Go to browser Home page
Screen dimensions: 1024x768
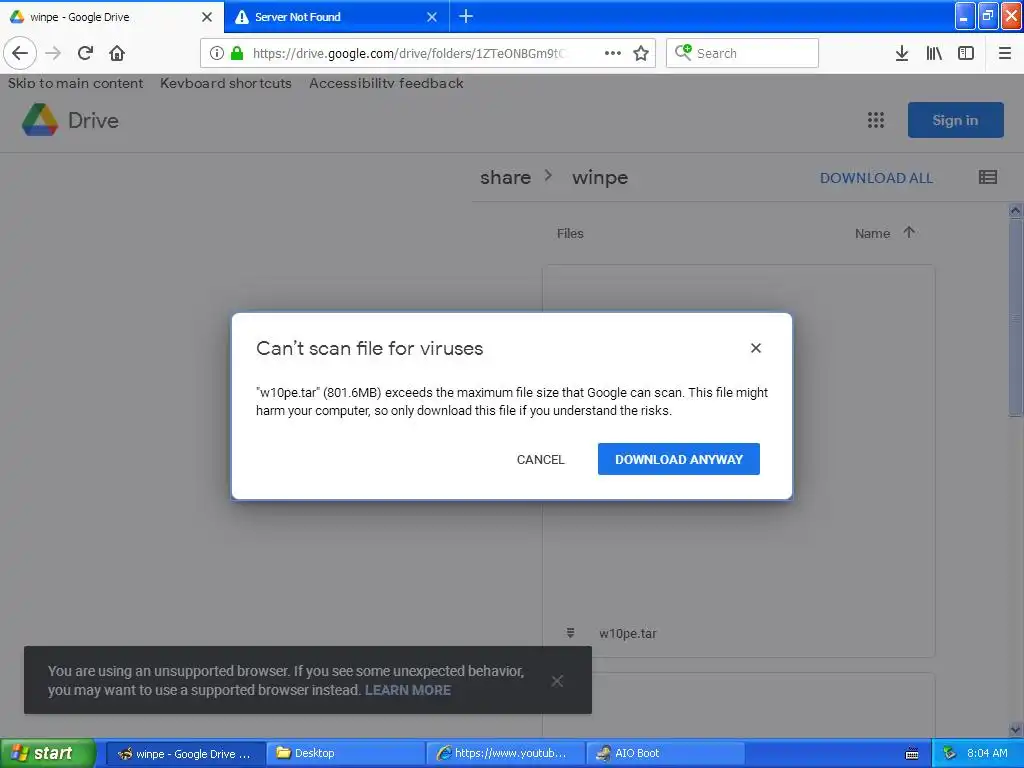(x=117, y=53)
